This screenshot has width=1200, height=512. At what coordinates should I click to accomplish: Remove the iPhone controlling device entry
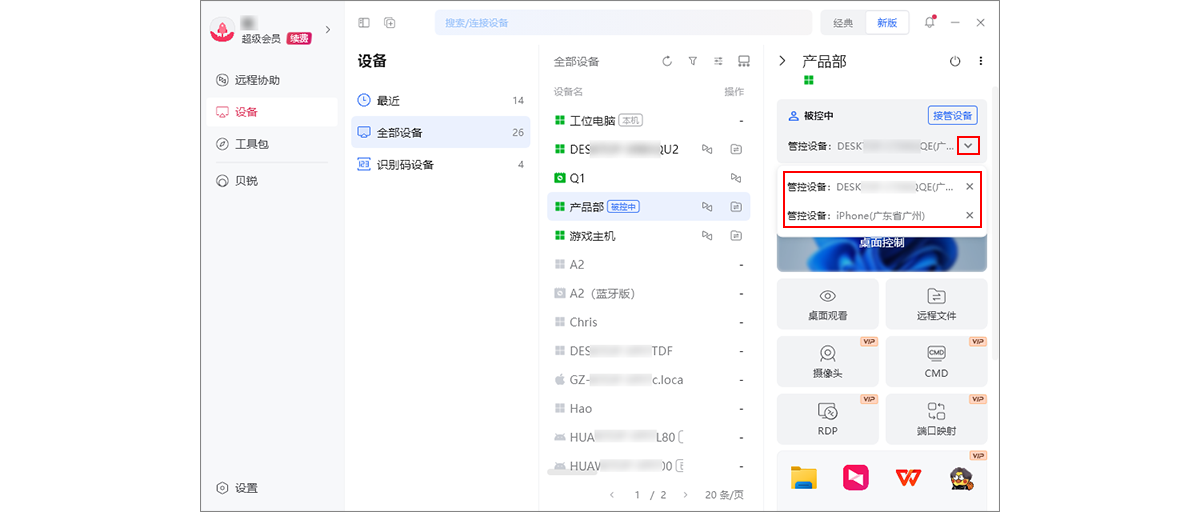[x=969, y=215]
